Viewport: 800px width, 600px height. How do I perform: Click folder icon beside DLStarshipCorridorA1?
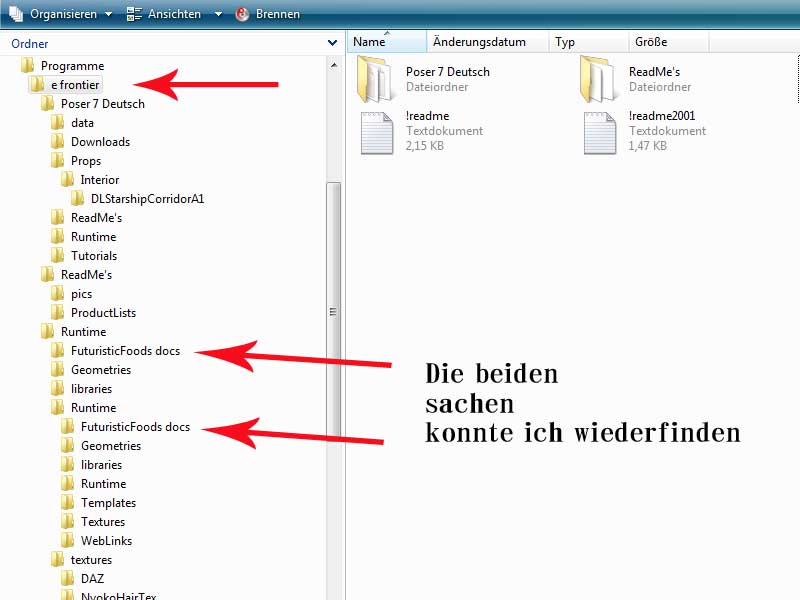tap(78, 198)
